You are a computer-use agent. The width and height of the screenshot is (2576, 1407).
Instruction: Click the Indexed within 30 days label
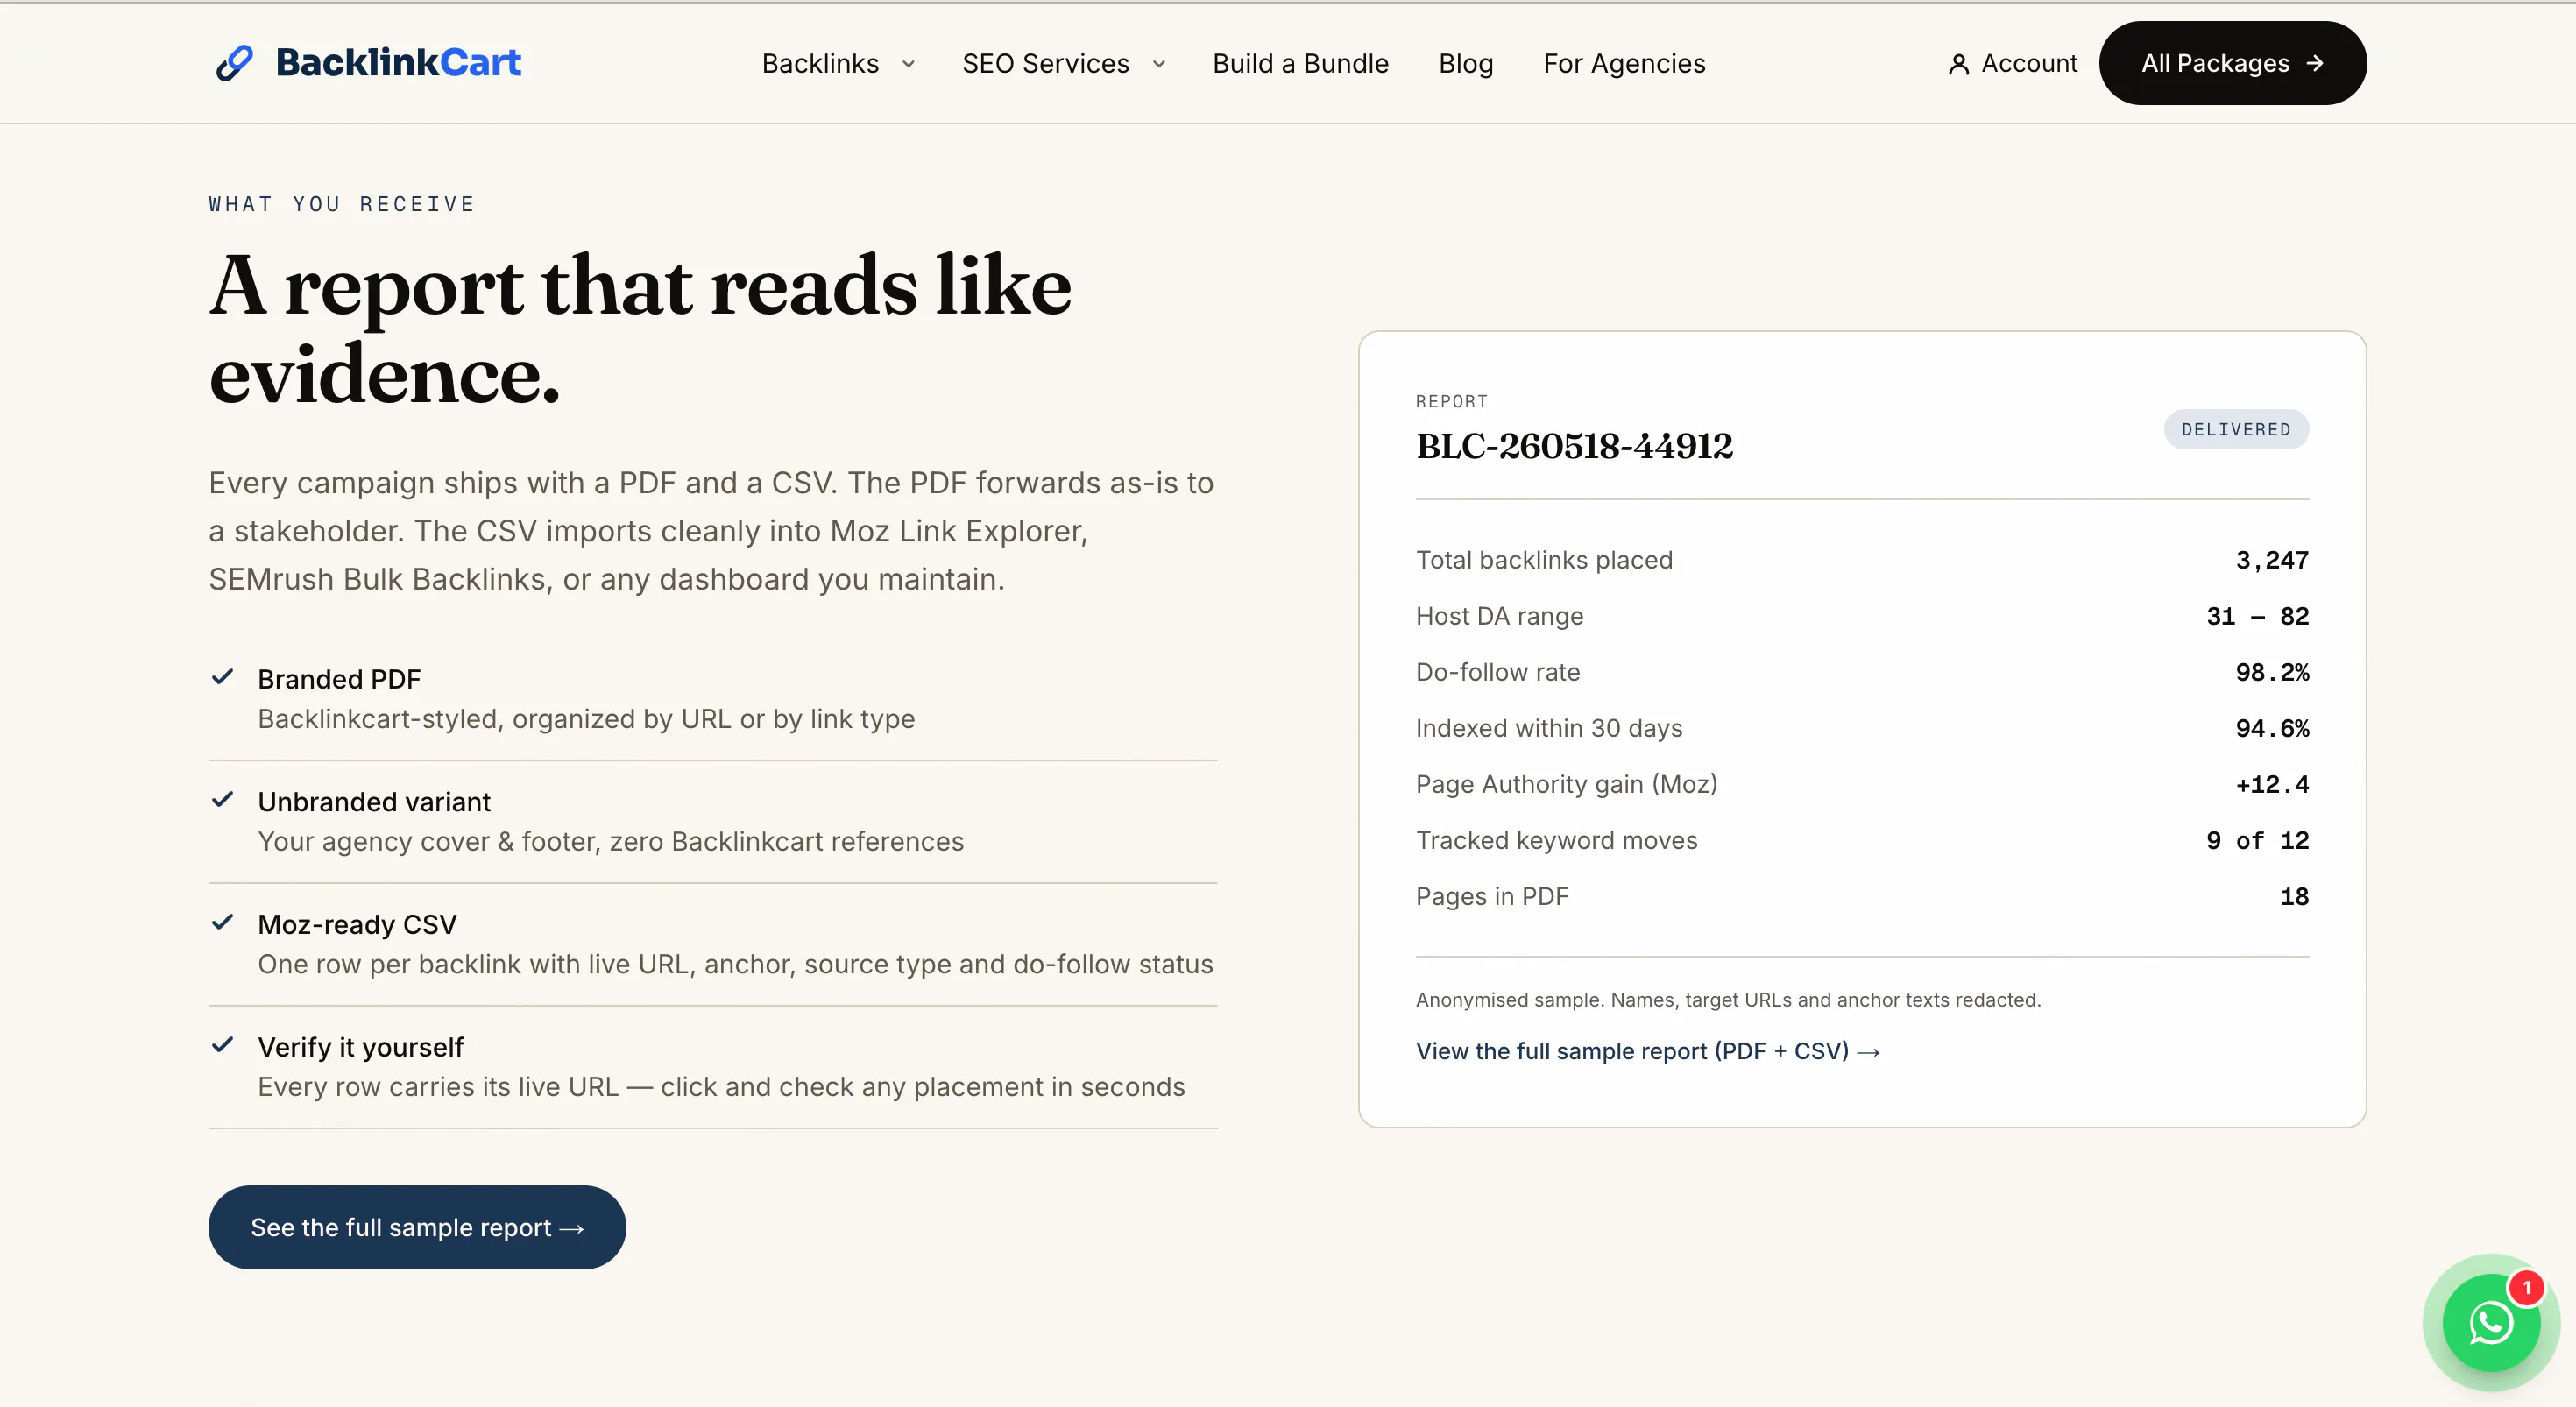pos(1549,728)
